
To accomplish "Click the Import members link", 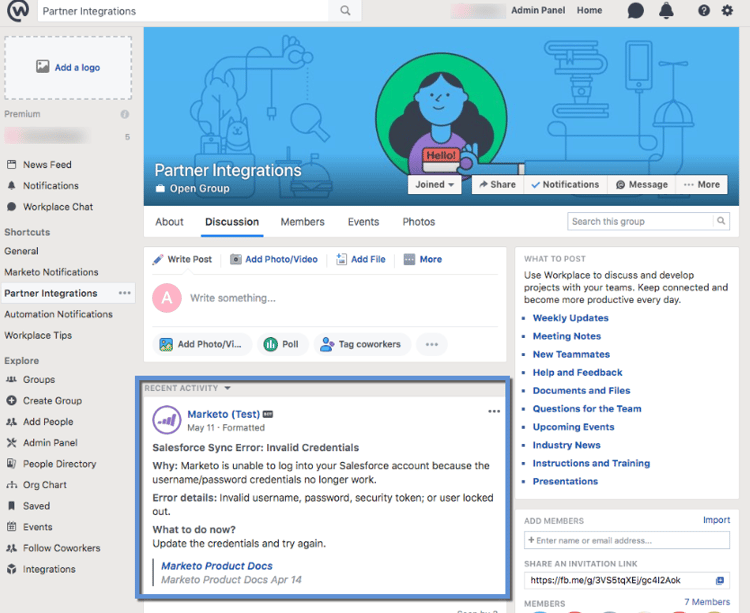I will (717, 520).
